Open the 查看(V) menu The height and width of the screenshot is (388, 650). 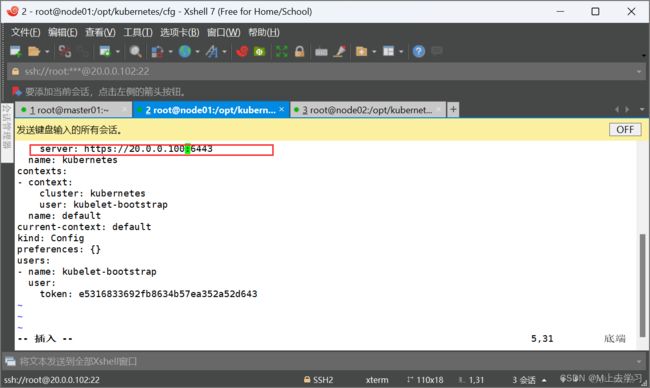100,32
